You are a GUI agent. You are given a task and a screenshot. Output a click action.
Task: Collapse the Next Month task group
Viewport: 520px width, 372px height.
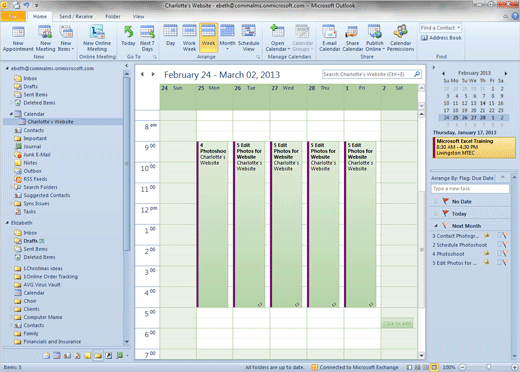[436, 226]
